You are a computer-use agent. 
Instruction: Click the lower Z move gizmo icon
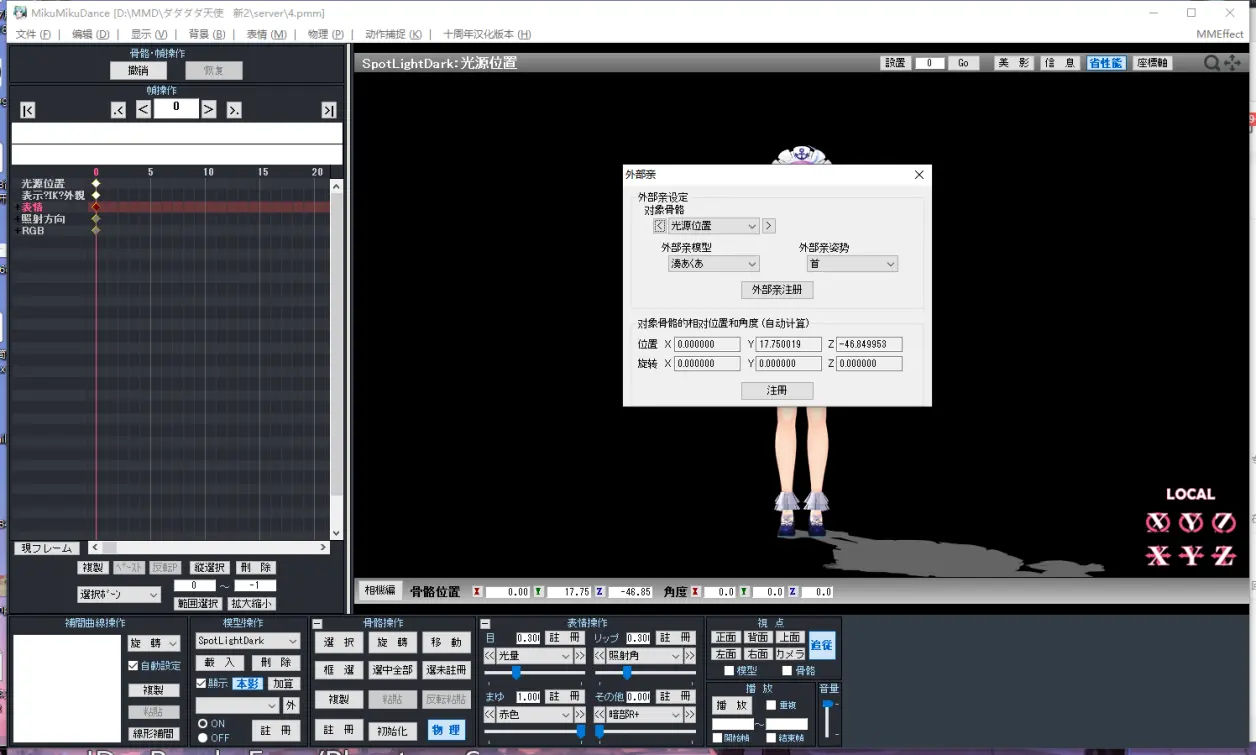1224,556
